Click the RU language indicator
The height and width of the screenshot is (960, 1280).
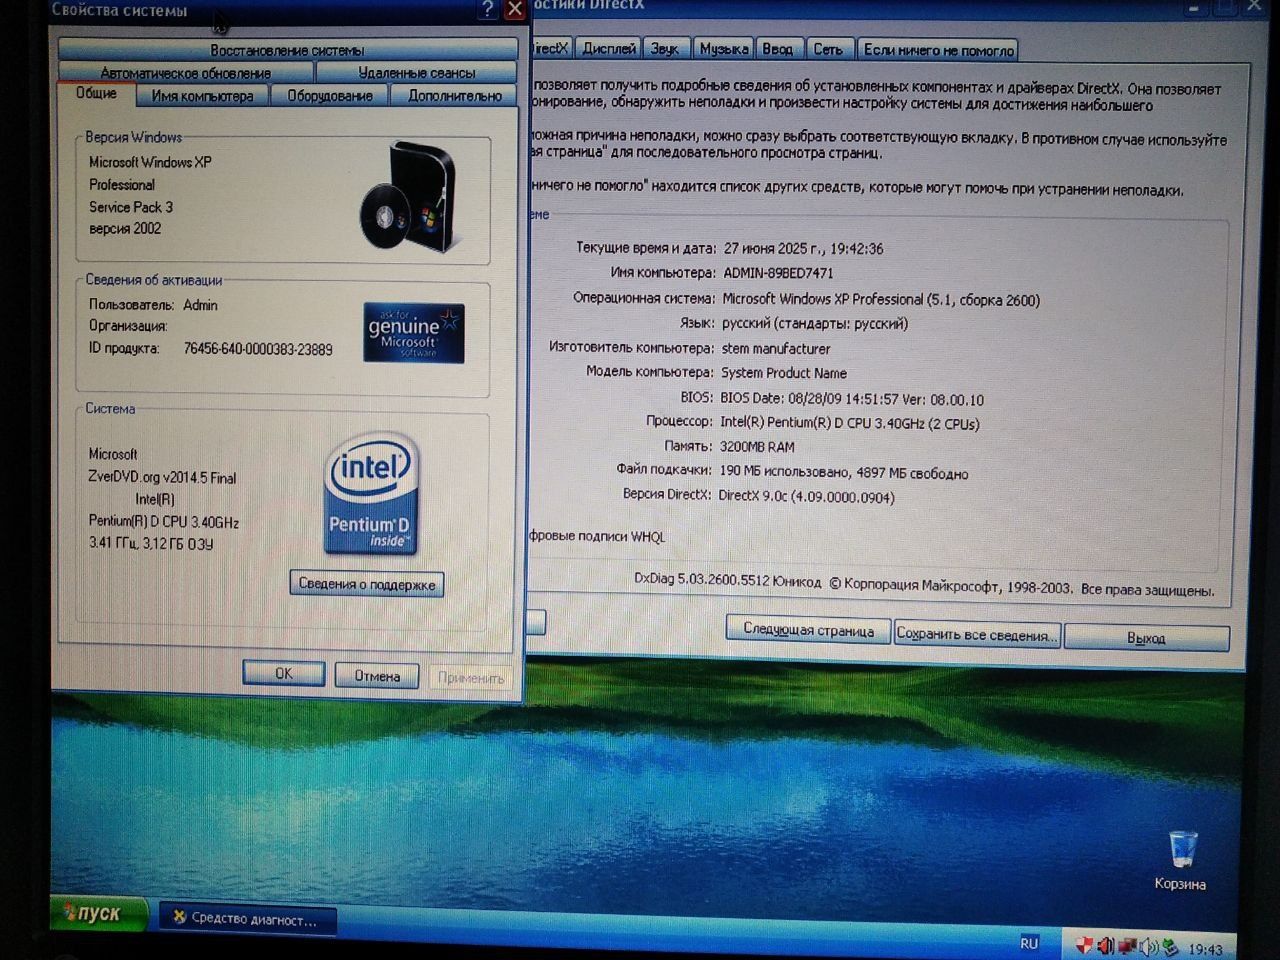(x=1029, y=943)
